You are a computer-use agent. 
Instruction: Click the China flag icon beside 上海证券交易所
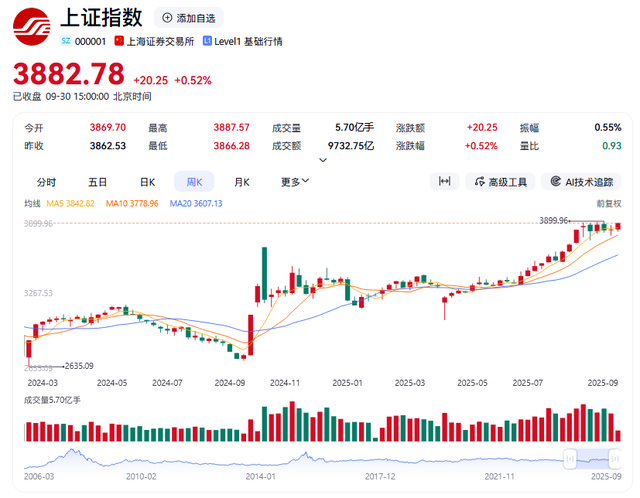coord(119,41)
